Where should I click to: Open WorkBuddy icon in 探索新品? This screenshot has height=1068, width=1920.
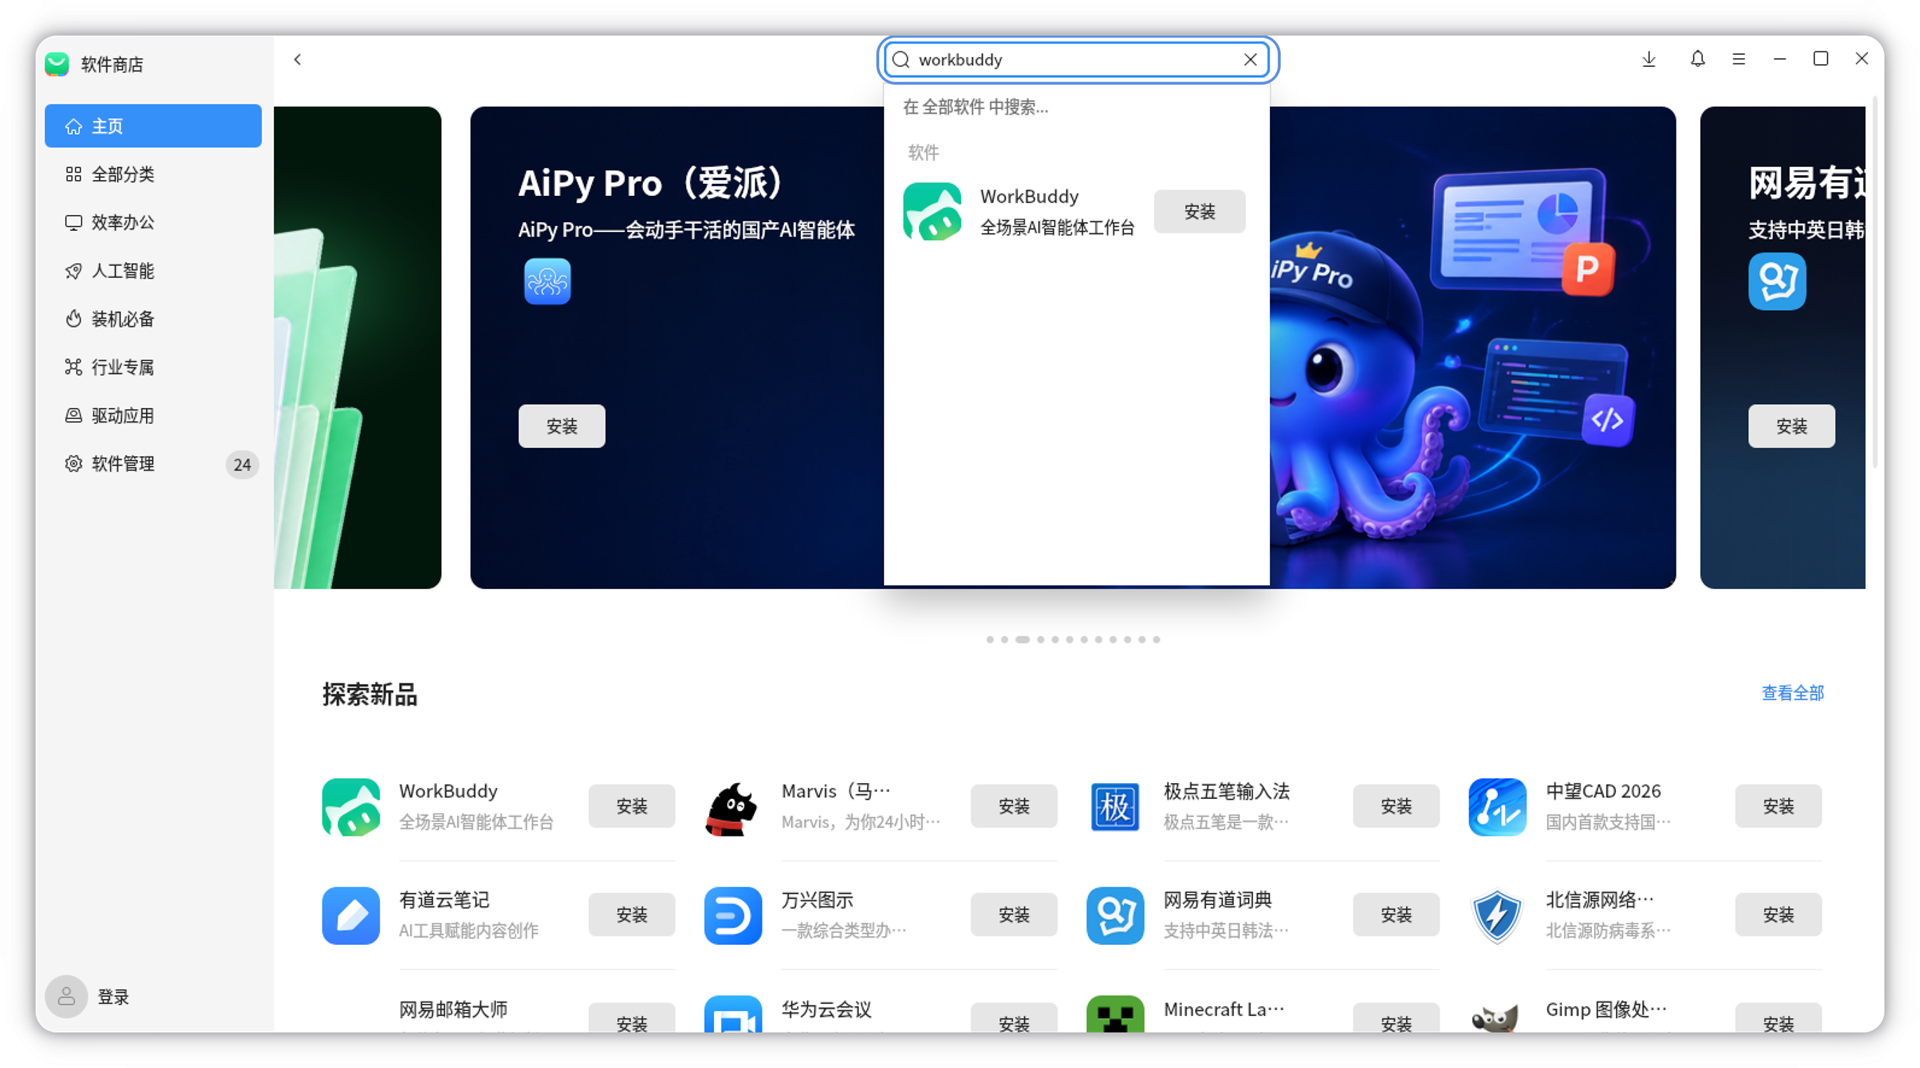click(x=351, y=807)
